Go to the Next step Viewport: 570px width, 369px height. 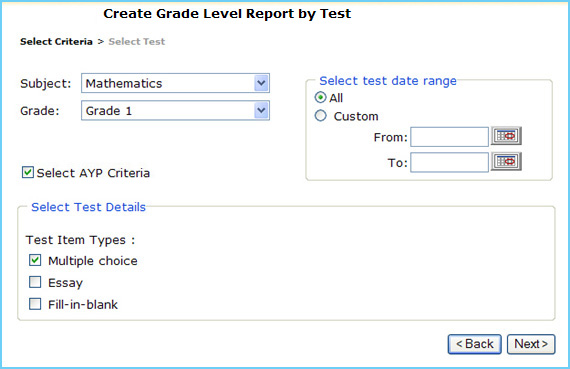click(531, 344)
